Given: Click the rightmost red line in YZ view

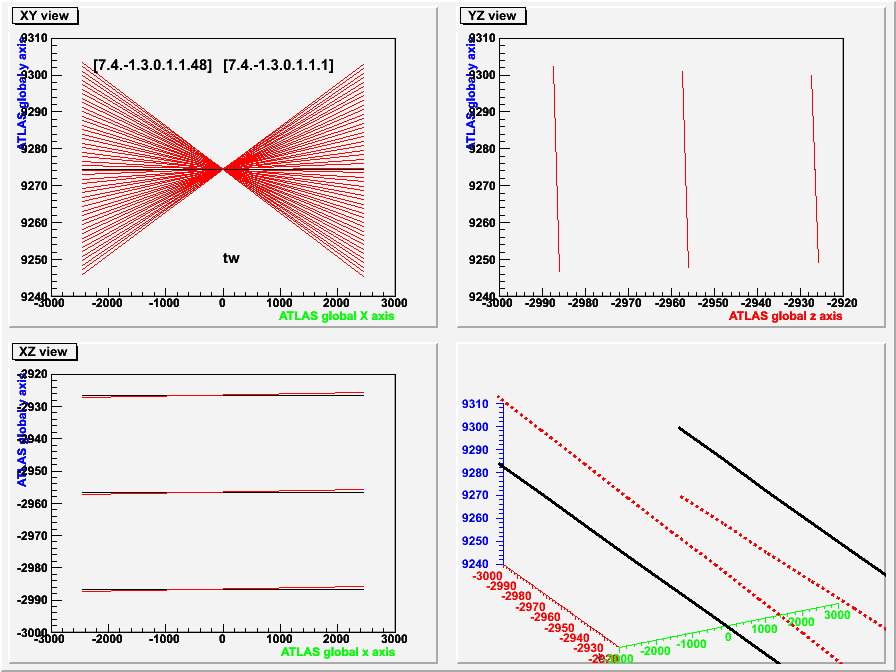Looking at the screenshot, I should click(815, 170).
